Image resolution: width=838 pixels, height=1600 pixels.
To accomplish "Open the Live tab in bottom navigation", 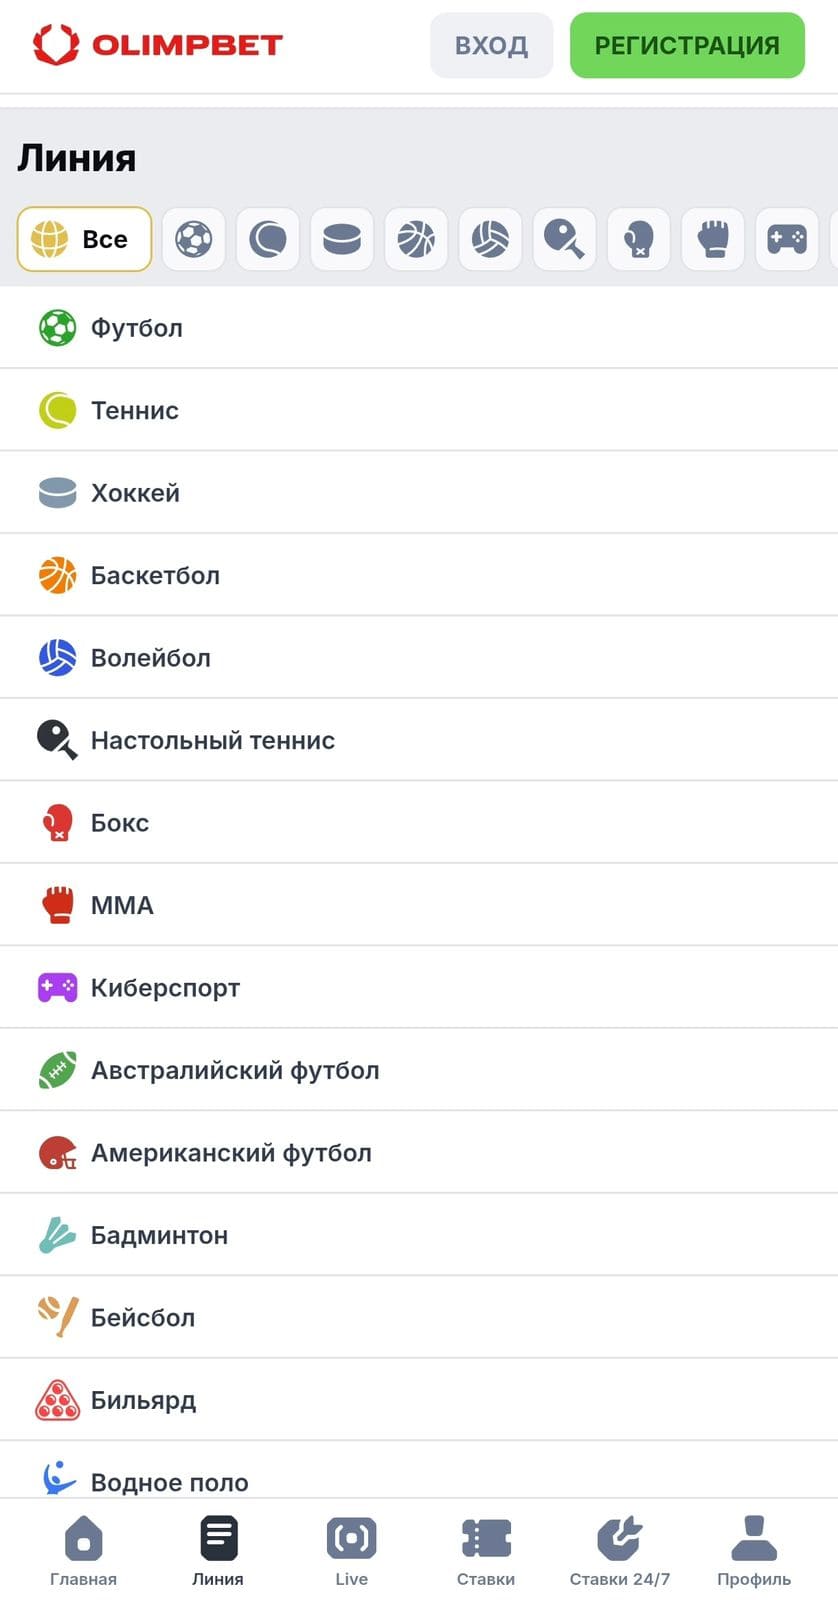I will pos(351,1551).
